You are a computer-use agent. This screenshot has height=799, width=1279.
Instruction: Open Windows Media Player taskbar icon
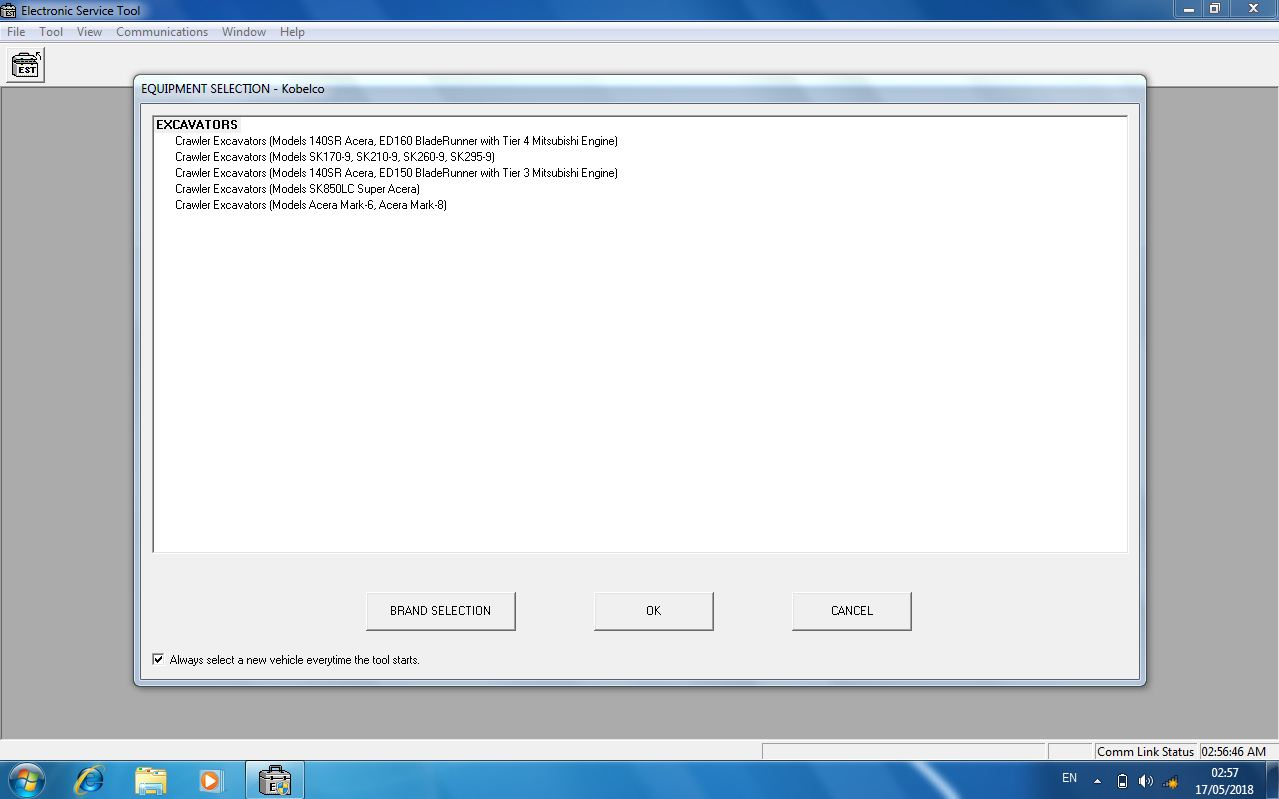[210, 780]
